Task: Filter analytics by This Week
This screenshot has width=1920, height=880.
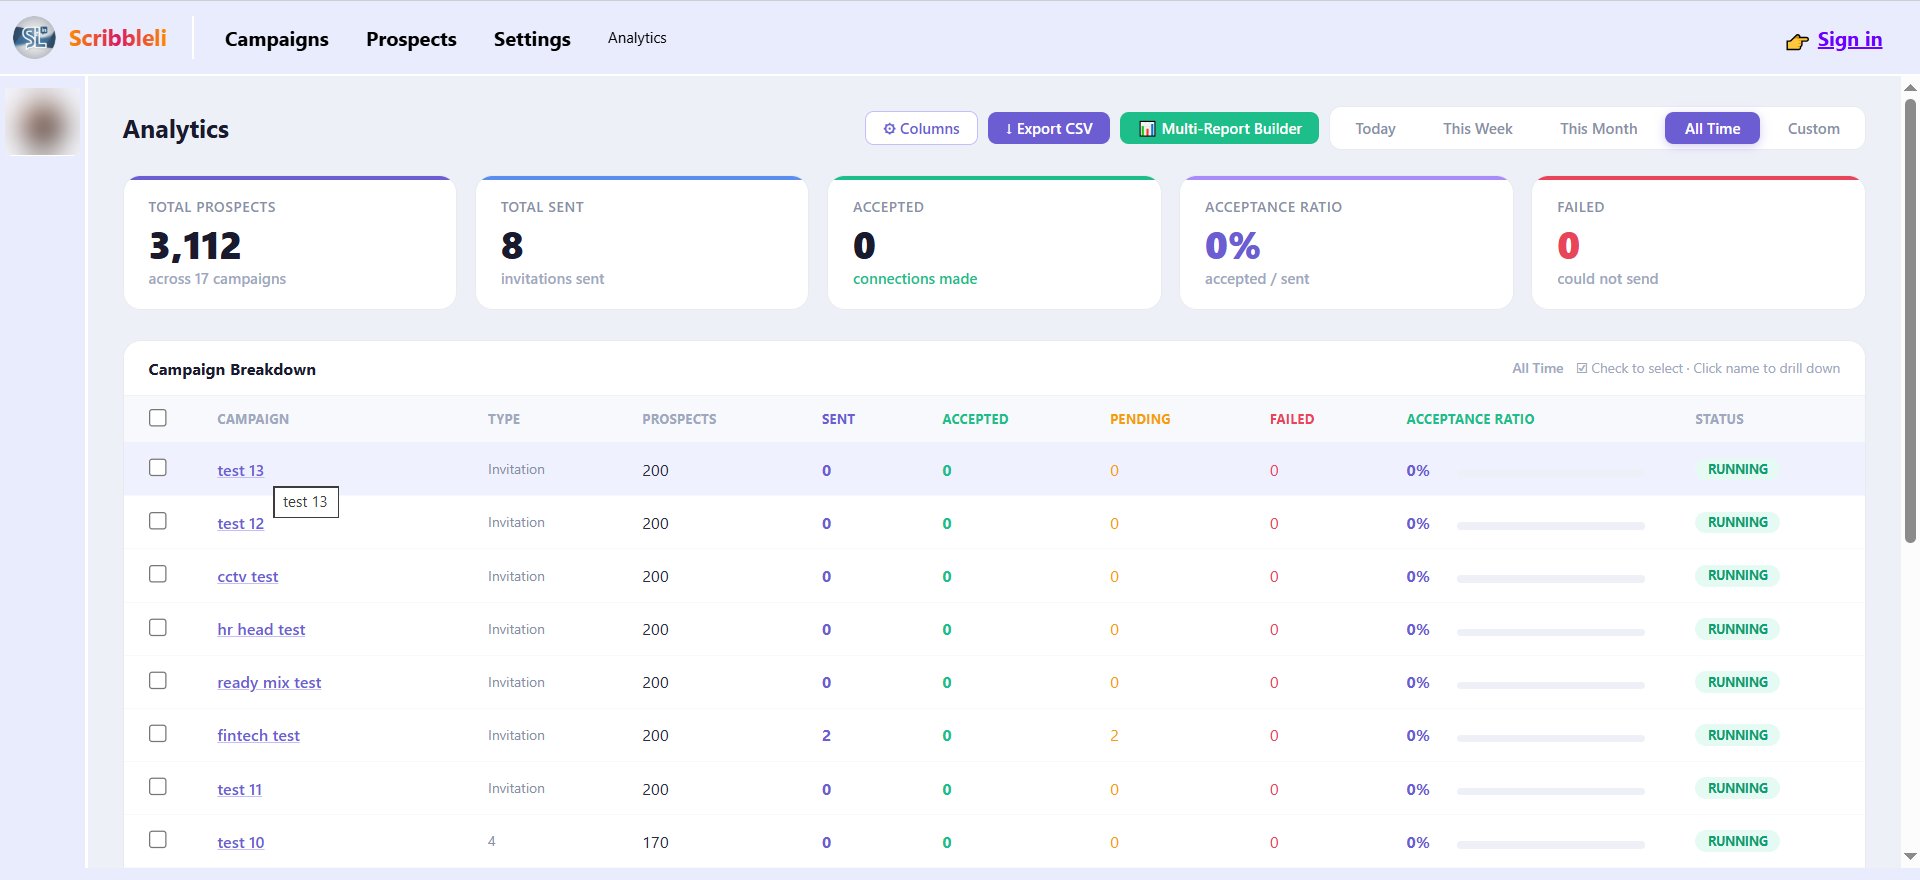Action: [1477, 128]
